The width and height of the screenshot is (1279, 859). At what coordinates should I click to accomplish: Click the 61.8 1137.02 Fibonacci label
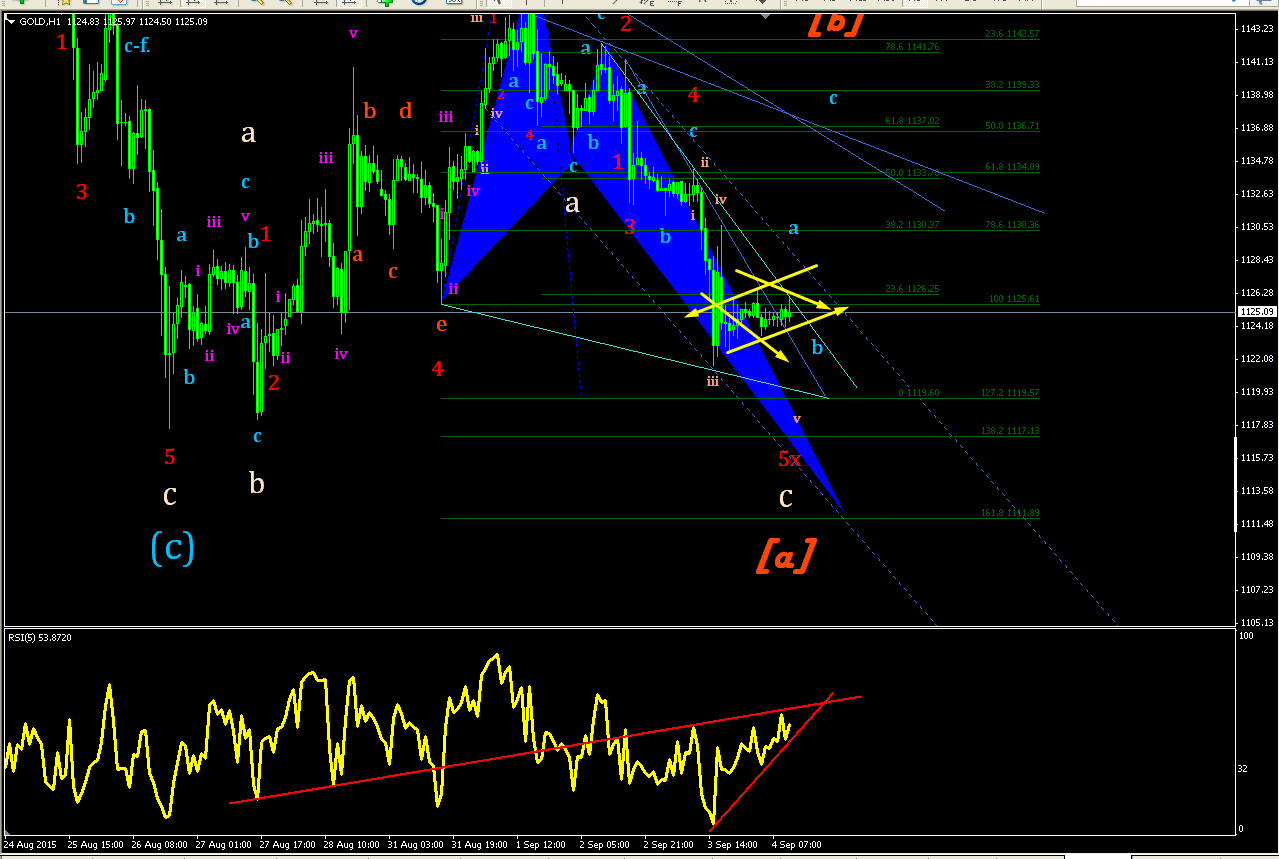[x=912, y=121]
